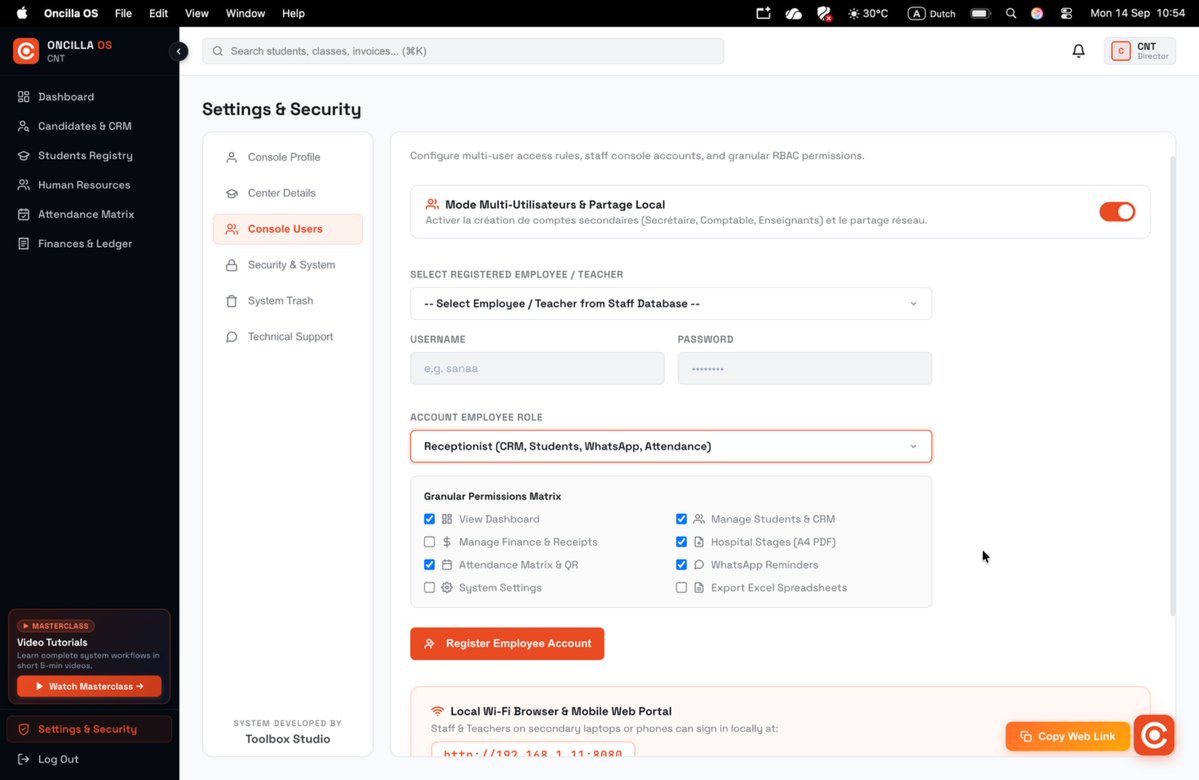Click the Wi-Fi icon beside Local Wi-Fi heading
This screenshot has width=1199, height=780.
pos(437,711)
